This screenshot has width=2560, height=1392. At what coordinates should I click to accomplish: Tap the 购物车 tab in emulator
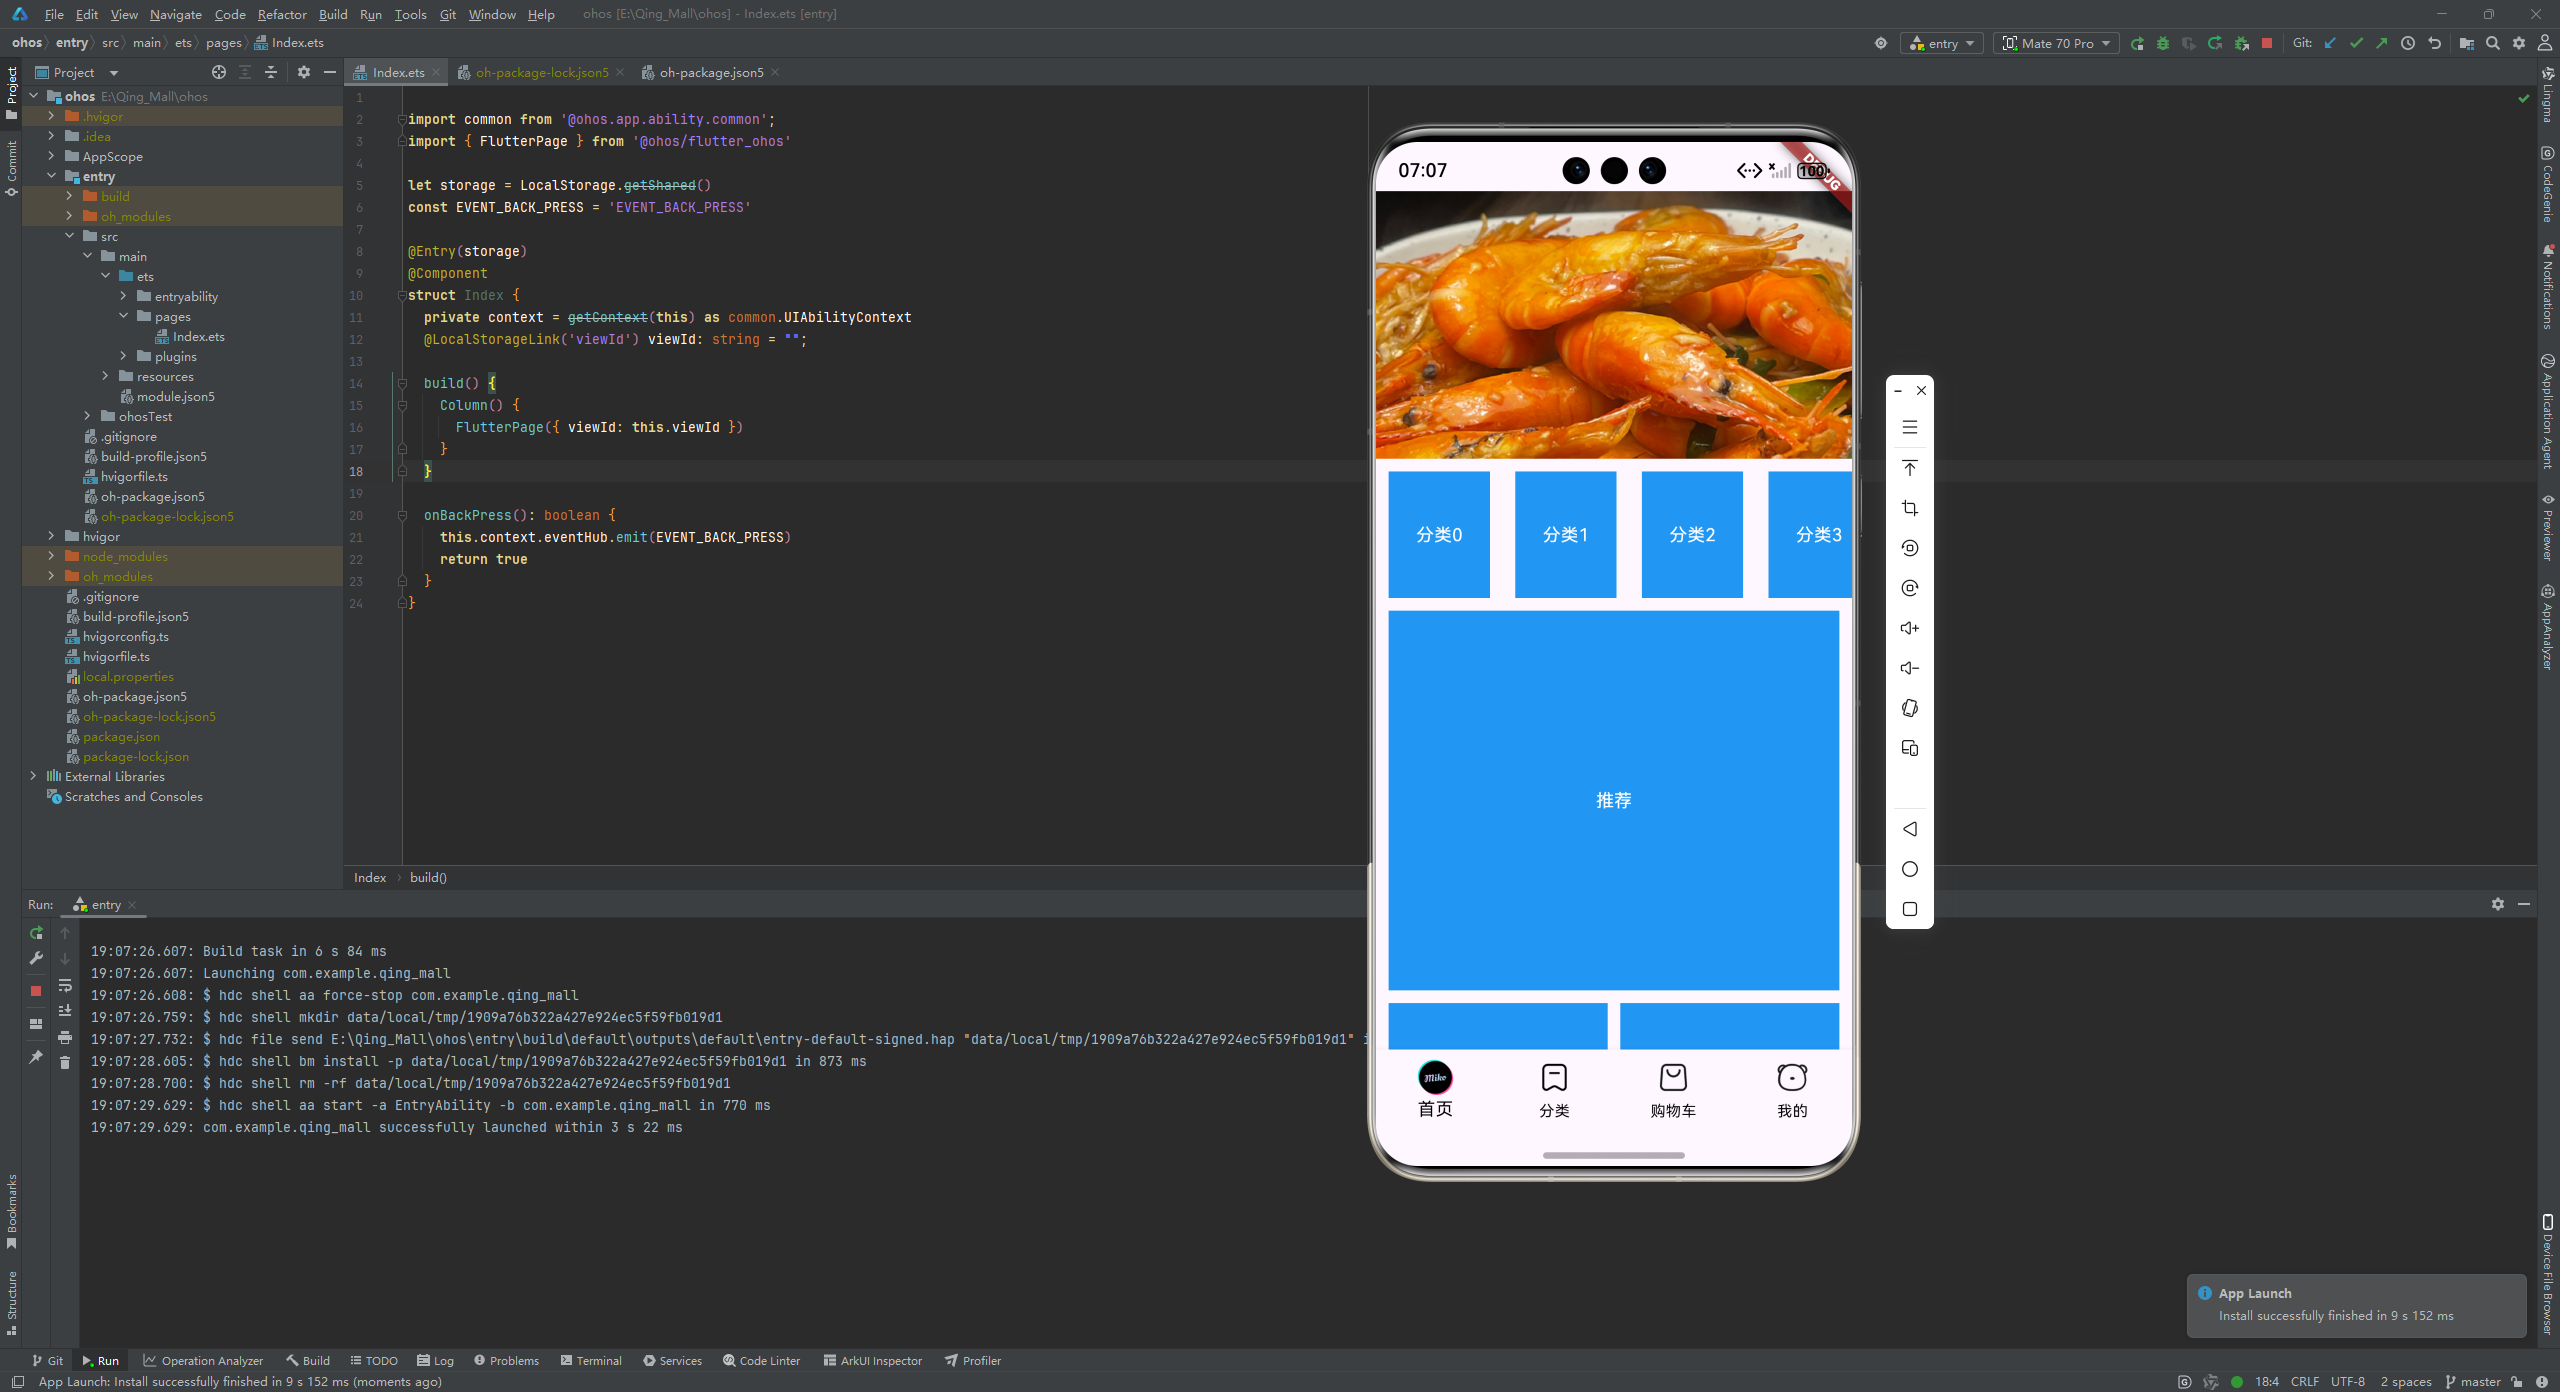(1672, 1090)
